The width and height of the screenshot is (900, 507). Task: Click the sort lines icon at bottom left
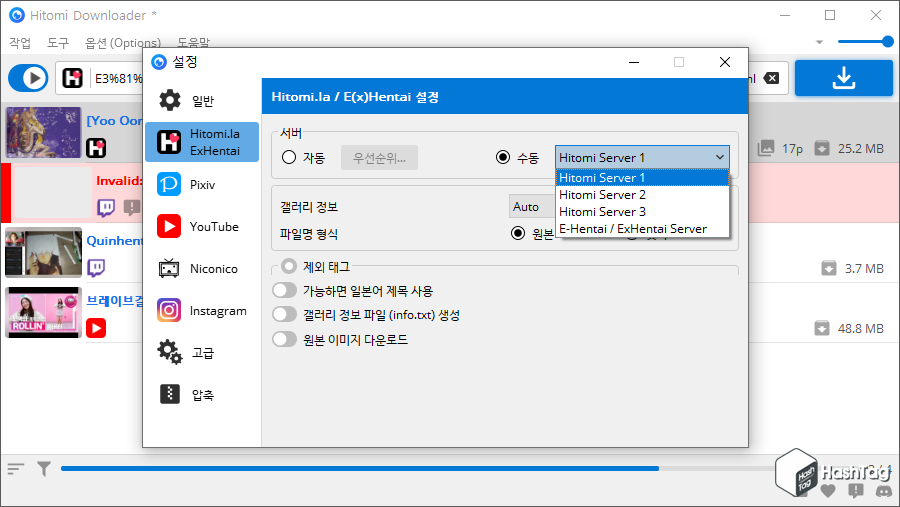pyautogui.click(x=15, y=469)
